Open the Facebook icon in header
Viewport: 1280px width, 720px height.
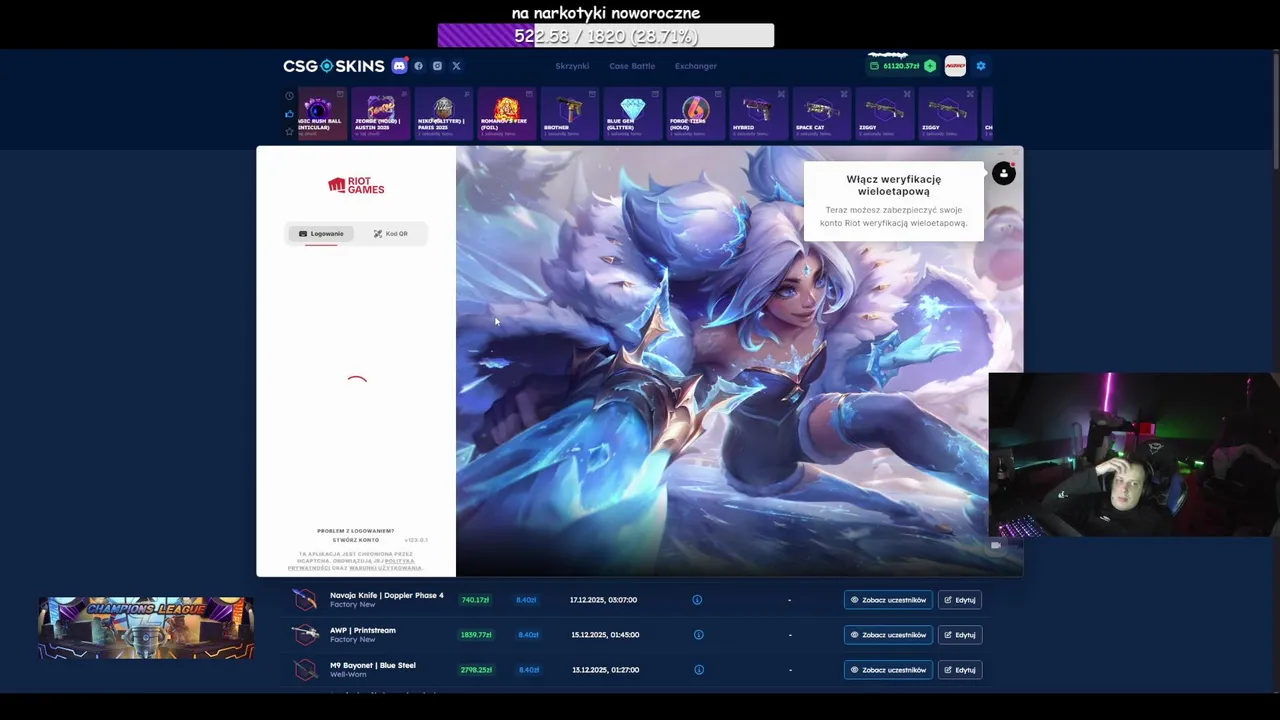418,66
